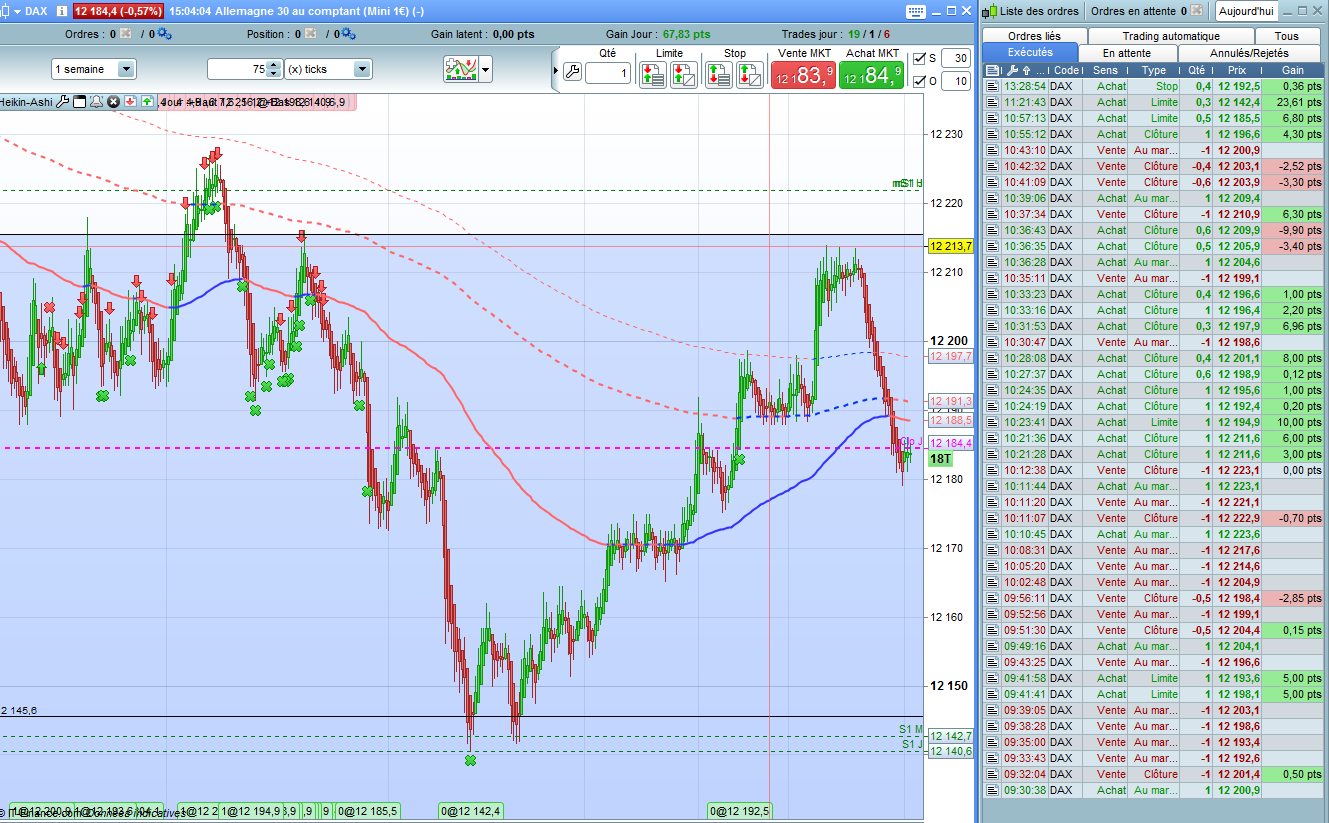The image size is (1329, 823).
Task: Remove Heikin-Ashi with the X circle icon
Action: tap(113, 101)
